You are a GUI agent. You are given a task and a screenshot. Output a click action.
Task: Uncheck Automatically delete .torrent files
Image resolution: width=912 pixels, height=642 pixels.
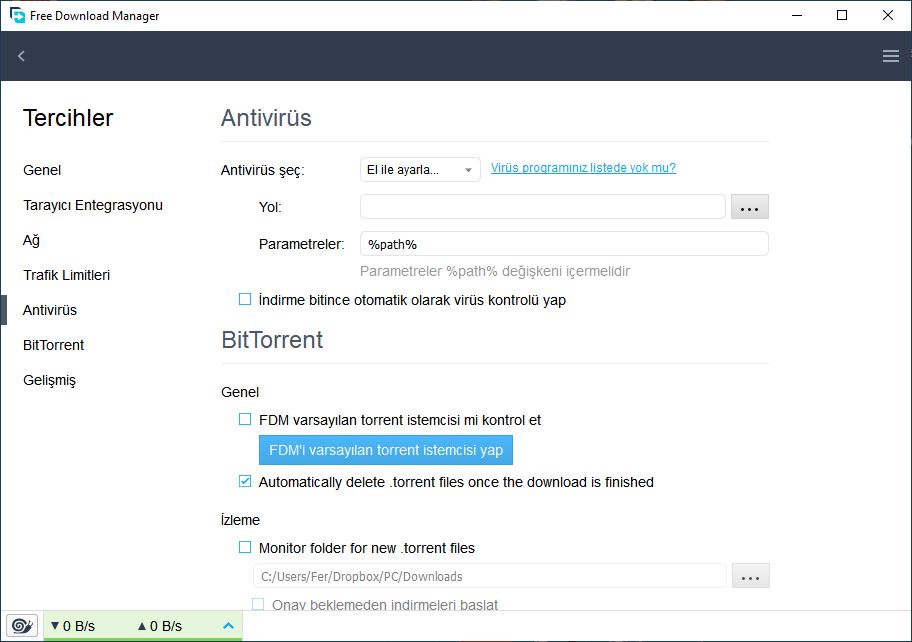coord(245,482)
